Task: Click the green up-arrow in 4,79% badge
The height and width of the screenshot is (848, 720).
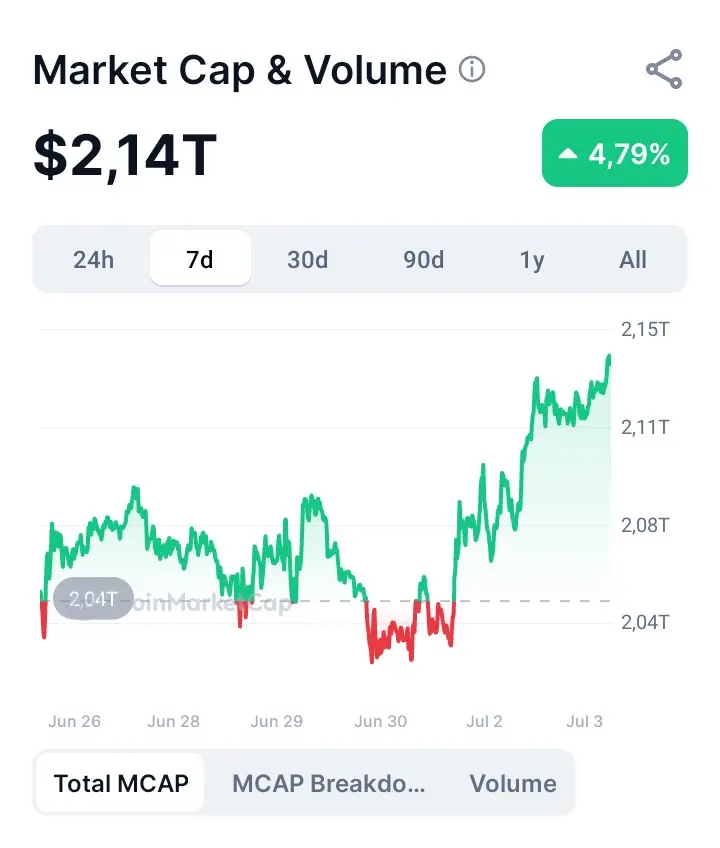Action: point(567,154)
